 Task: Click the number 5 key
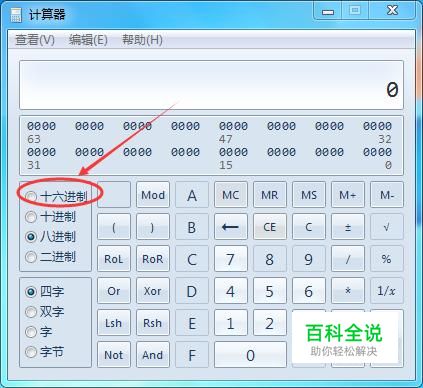point(270,291)
